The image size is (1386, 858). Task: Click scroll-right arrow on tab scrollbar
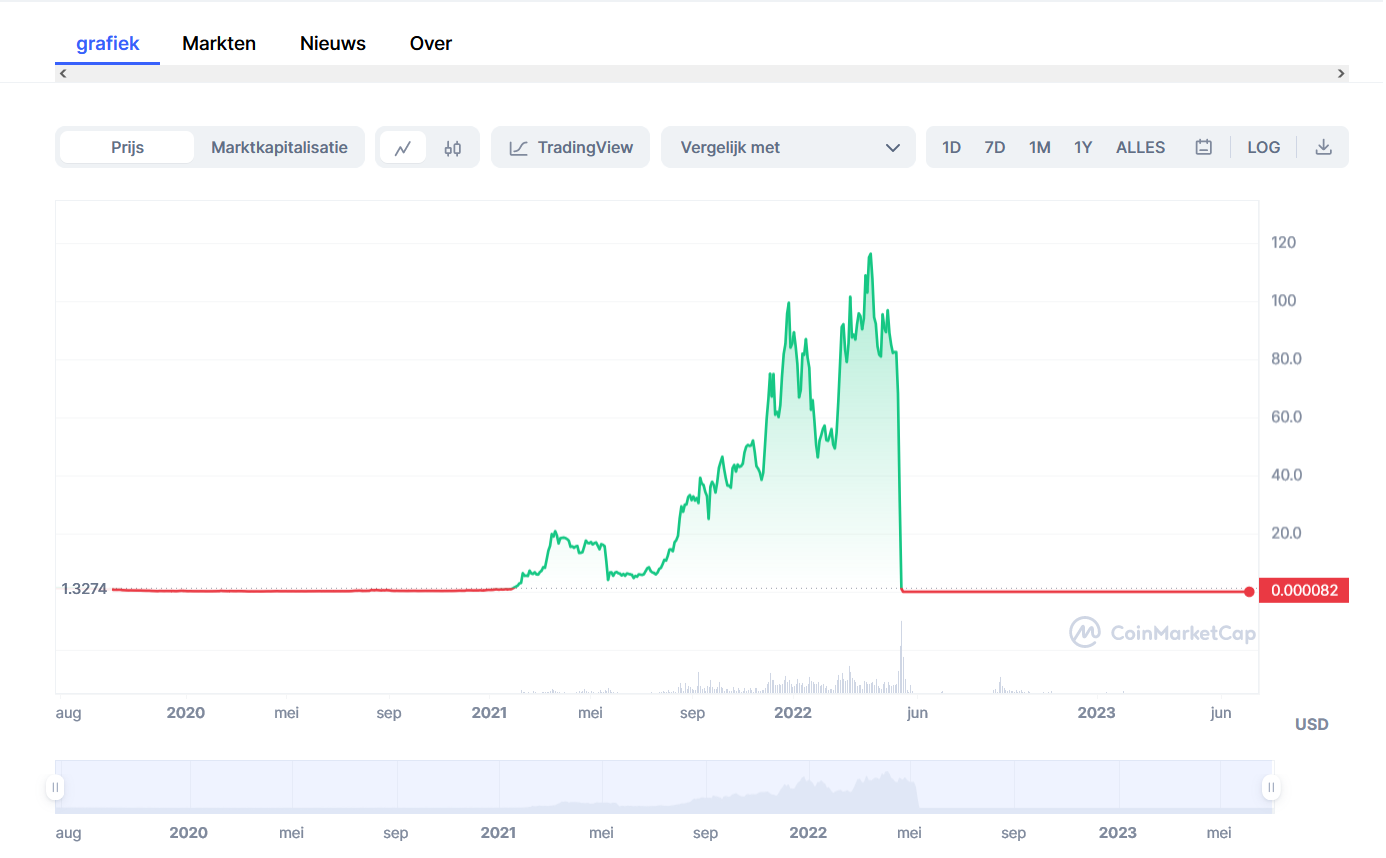click(x=1341, y=74)
